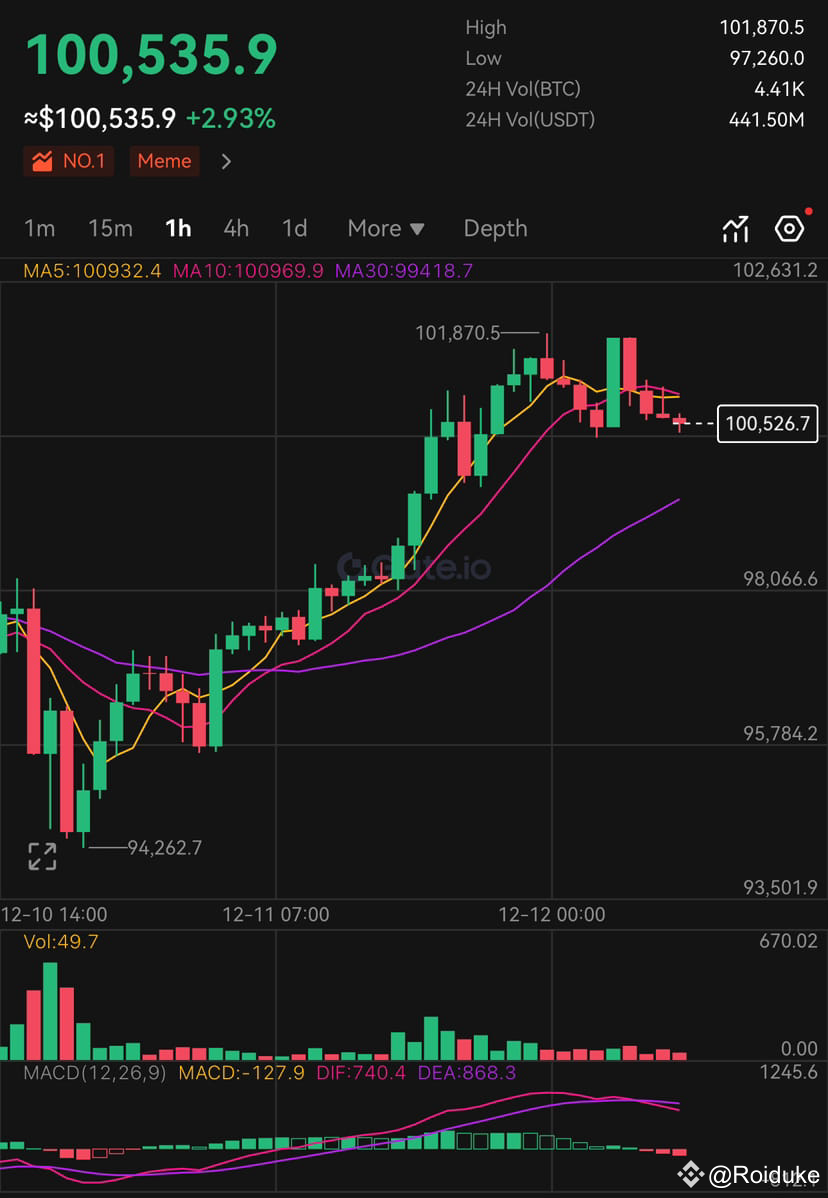Tap the 12-11 07:00 time axis label
The image size is (828, 1198).
276,915
